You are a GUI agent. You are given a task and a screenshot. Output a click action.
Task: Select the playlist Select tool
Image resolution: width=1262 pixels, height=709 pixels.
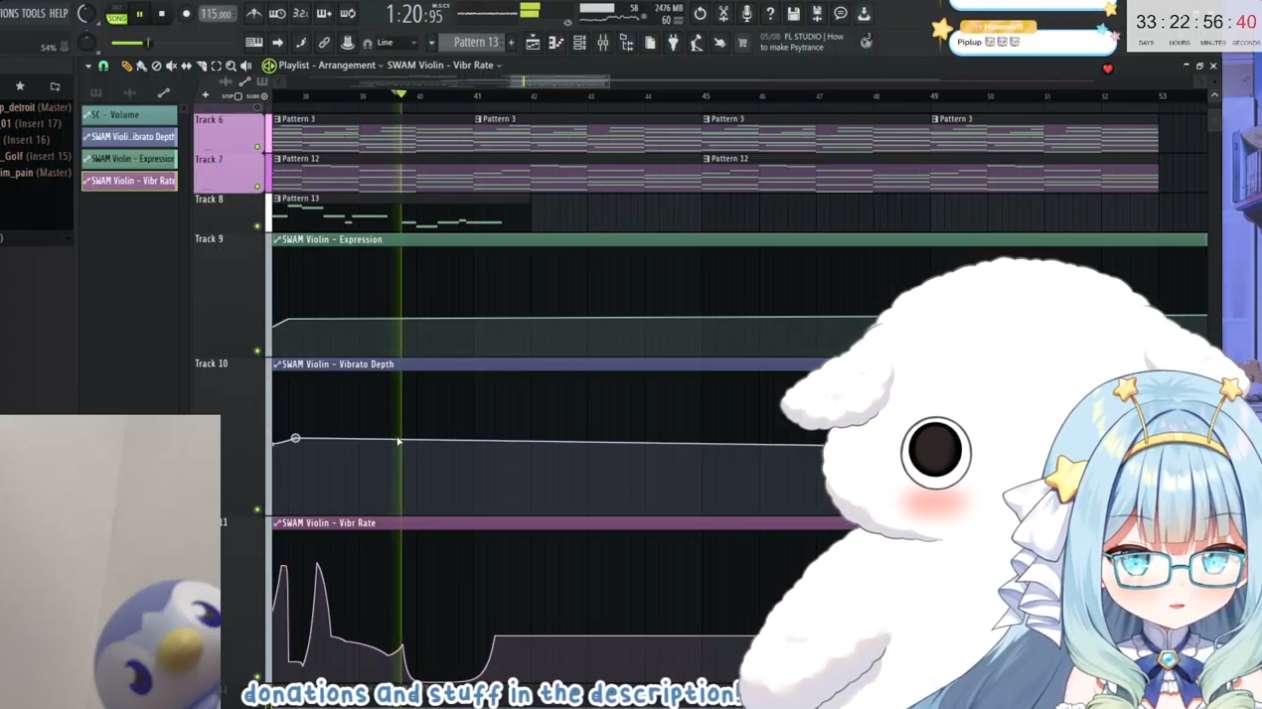216,66
